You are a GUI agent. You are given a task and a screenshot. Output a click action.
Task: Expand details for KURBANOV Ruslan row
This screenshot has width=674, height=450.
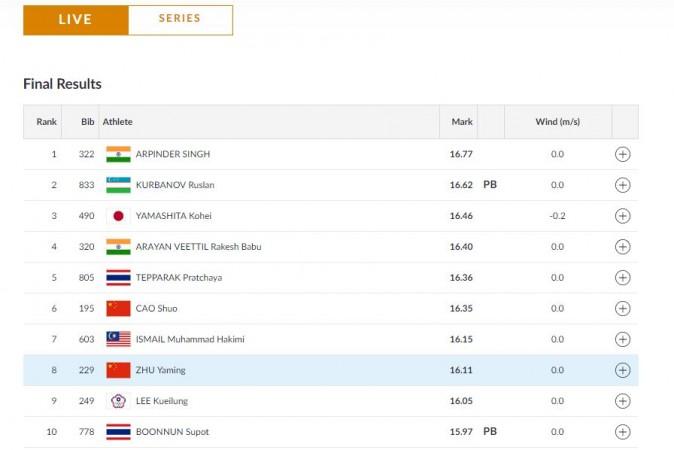[x=622, y=185]
